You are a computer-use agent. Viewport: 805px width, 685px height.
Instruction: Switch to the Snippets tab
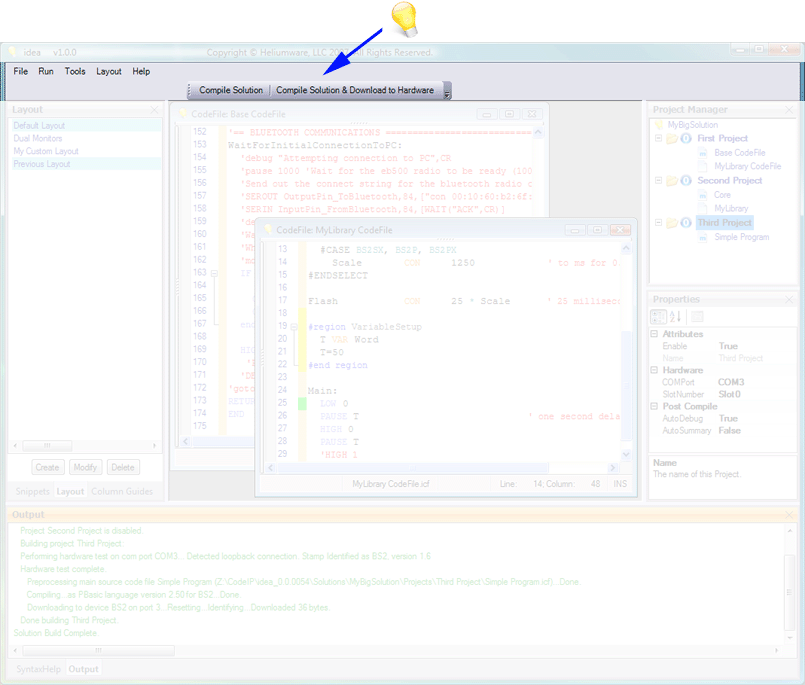coord(31,491)
